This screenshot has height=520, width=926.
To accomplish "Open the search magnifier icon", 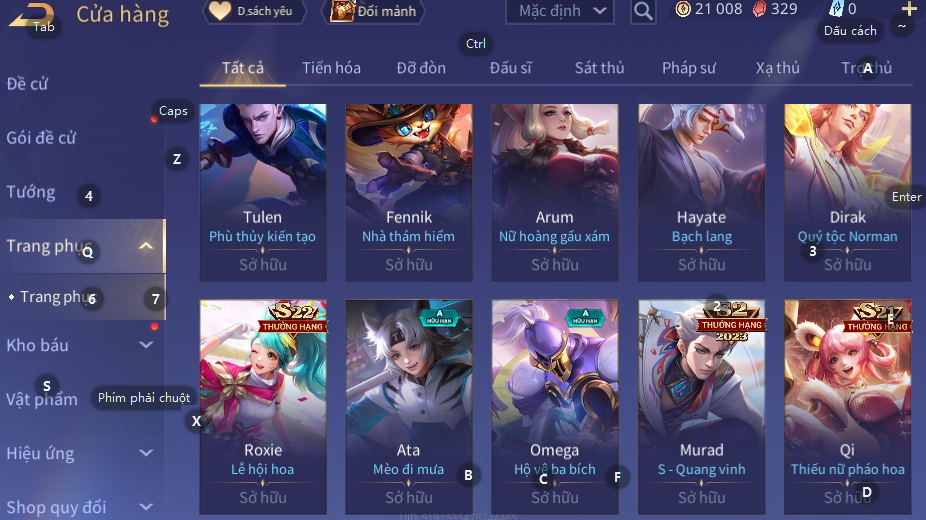I will pyautogui.click(x=643, y=11).
